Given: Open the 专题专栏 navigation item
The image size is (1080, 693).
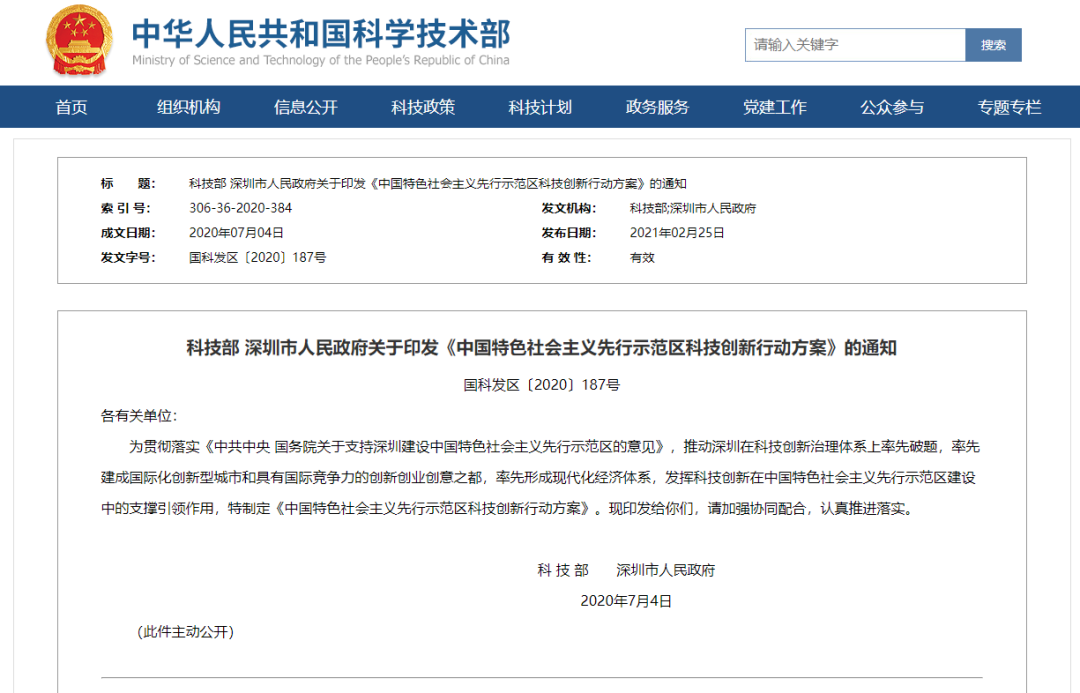Looking at the screenshot, I should coord(1009,107).
